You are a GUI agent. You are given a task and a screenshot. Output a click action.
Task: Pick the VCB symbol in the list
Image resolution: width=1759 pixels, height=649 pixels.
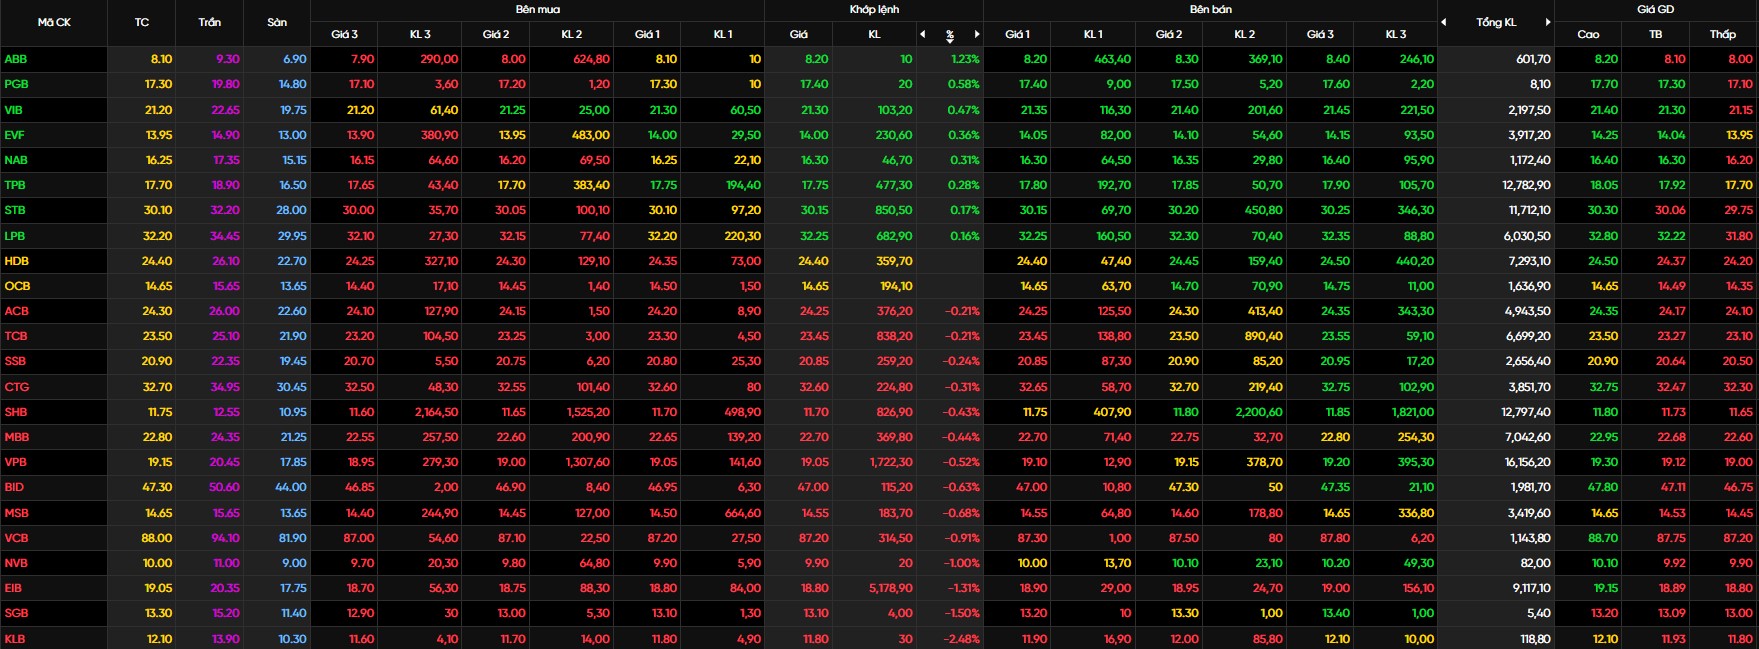pyautogui.click(x=16, y=538)
